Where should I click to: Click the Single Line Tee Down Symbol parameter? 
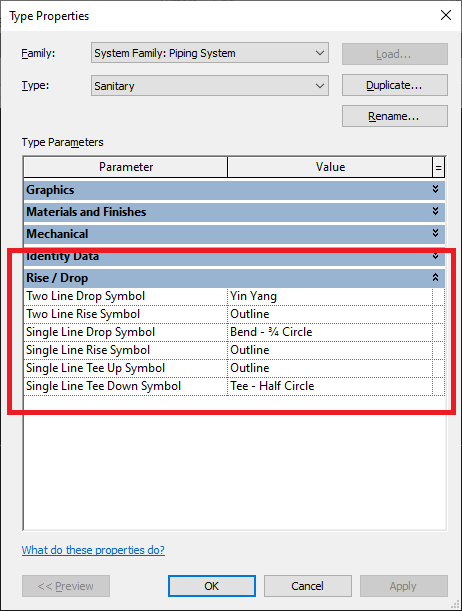pyautogui.click(x=125, y=386)
